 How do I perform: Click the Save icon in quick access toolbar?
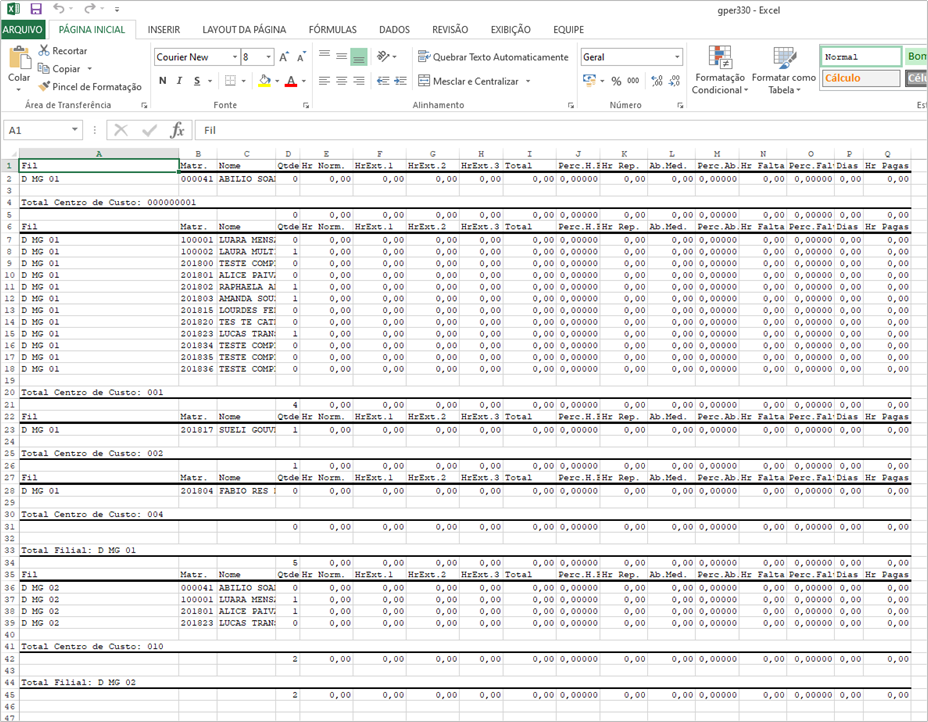(36, 9)
